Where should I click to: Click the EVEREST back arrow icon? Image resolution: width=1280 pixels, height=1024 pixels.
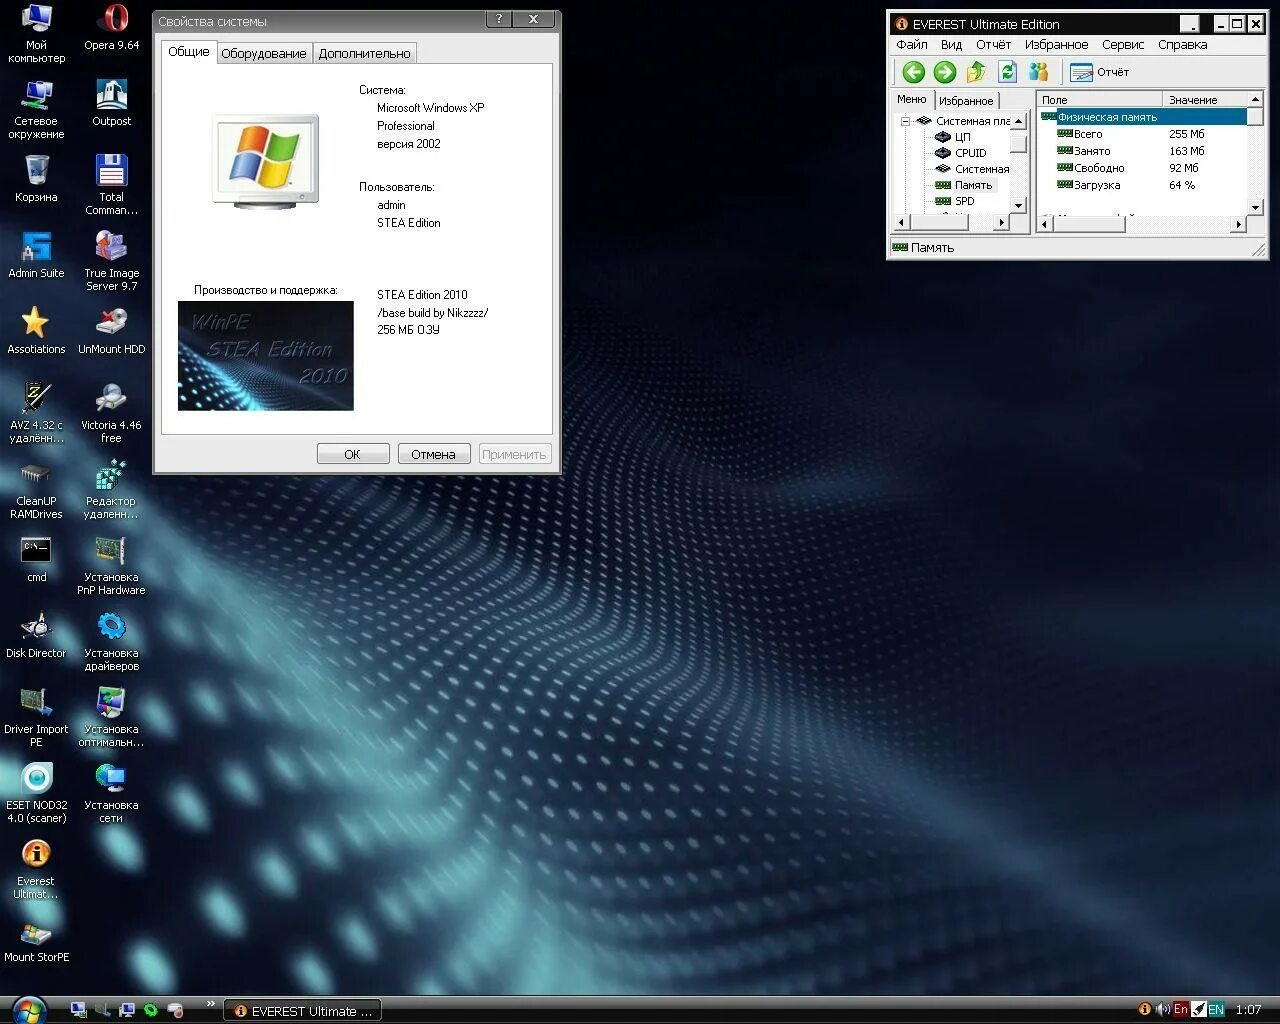tap(913, 72)
